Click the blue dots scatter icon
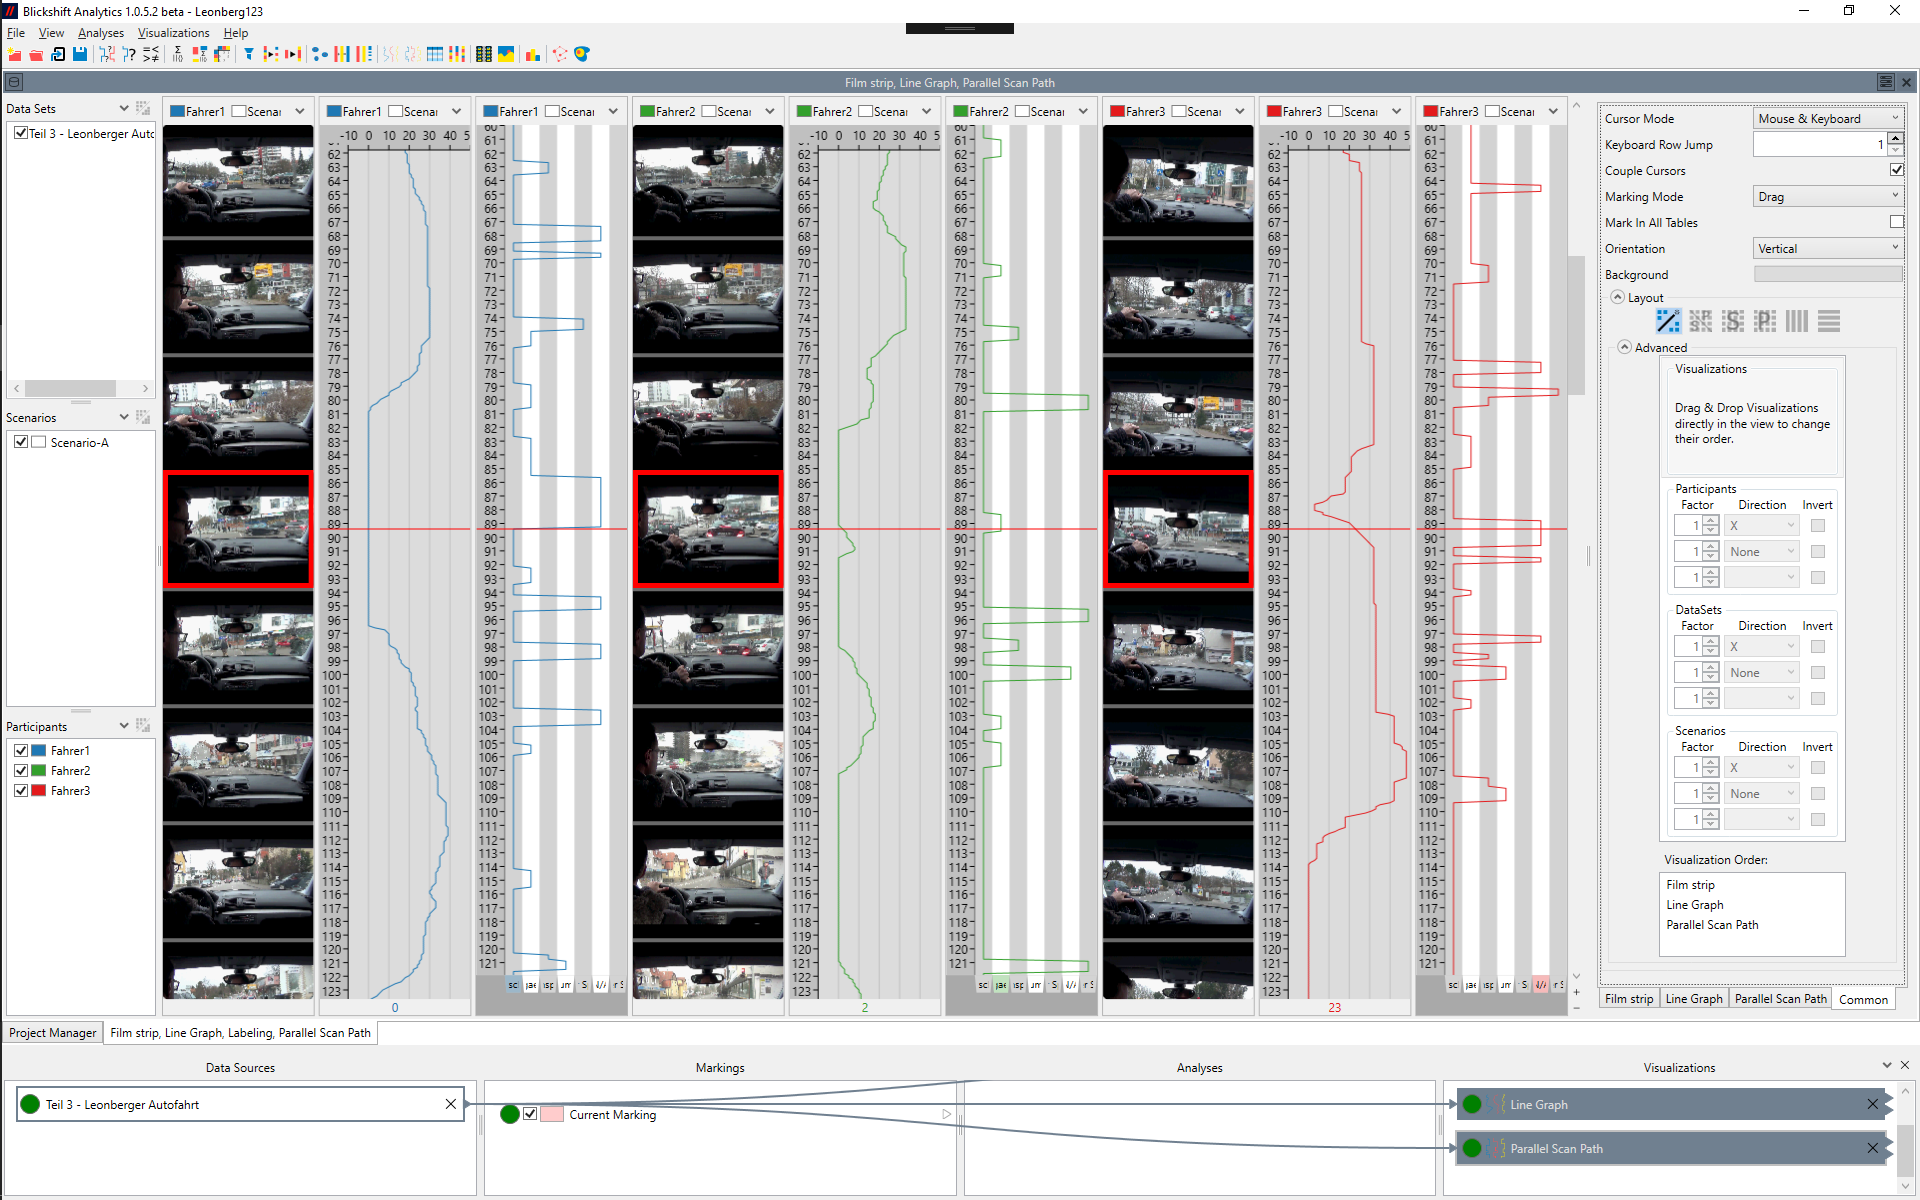 click(x=320, y=54)
